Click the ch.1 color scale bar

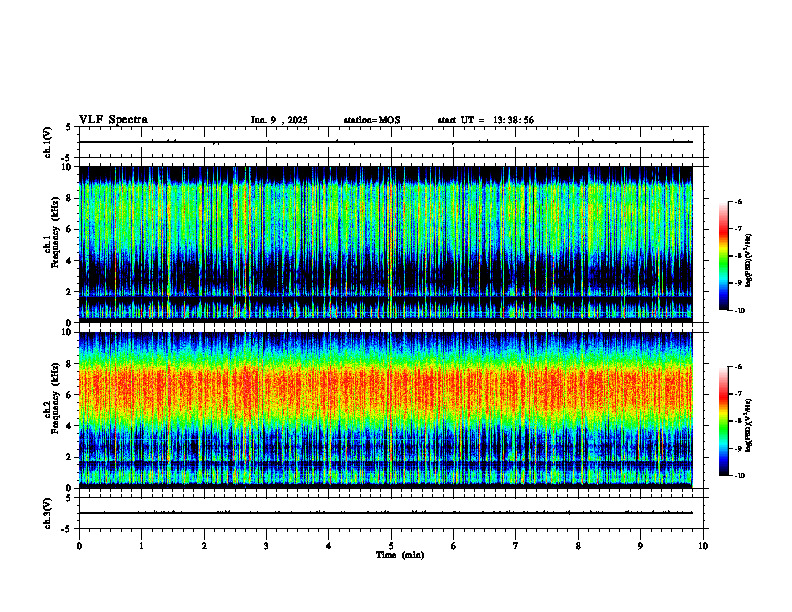pyautogui.click(x=724, y=256)
